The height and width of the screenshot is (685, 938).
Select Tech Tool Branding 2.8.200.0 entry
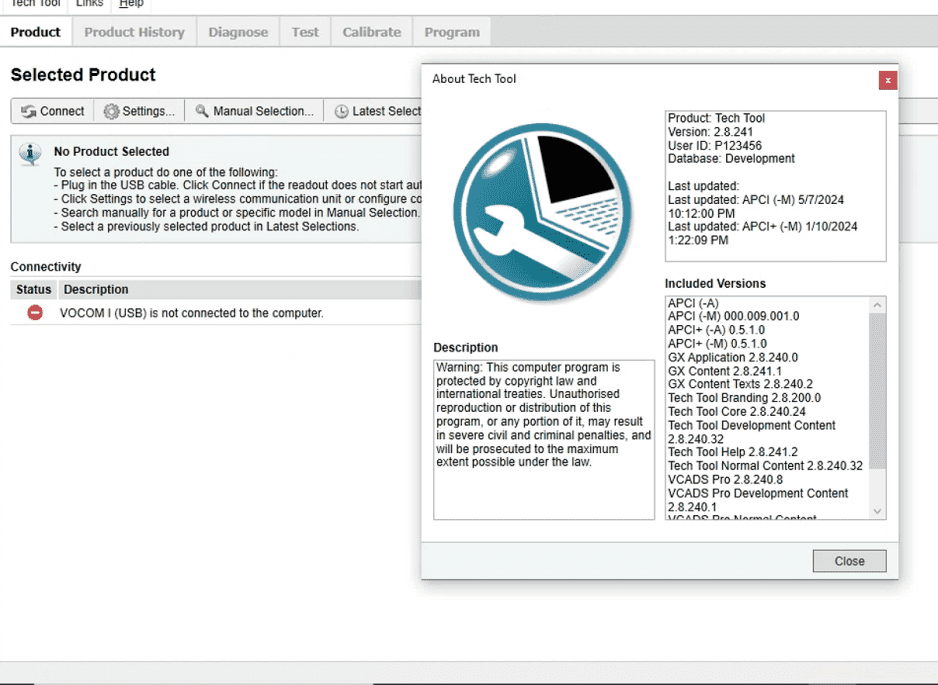pos(744,398)
